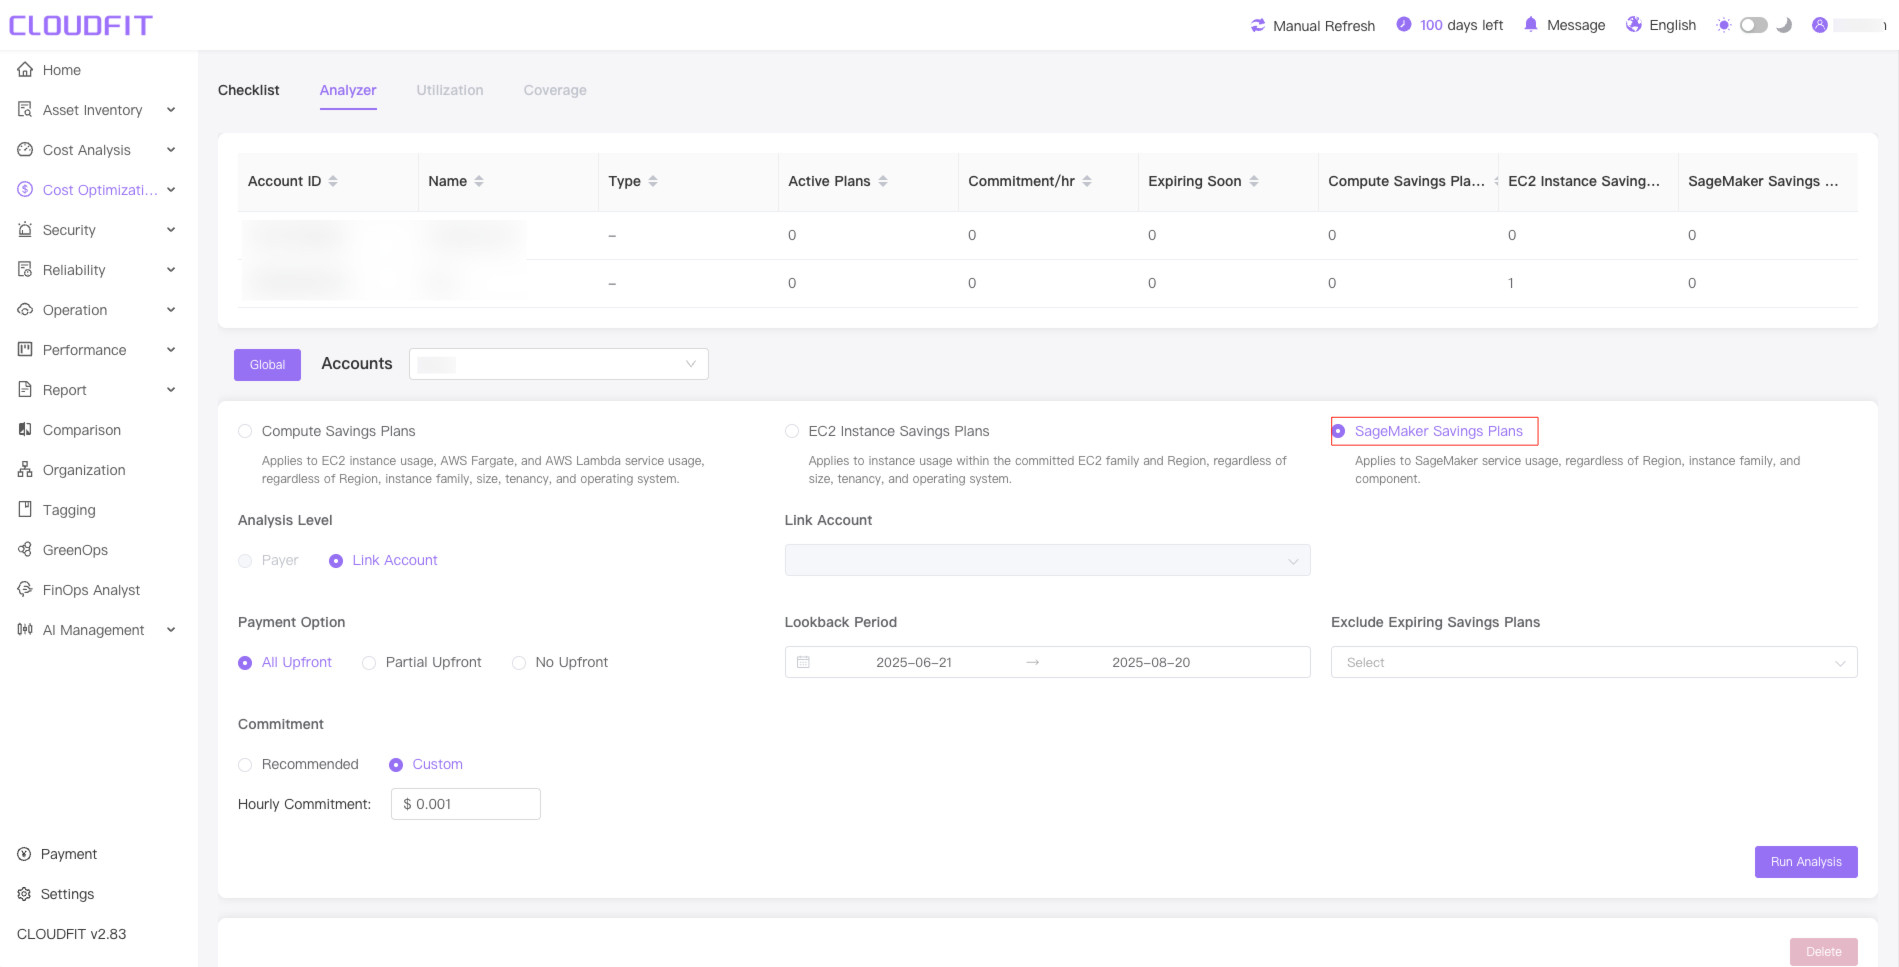
Task: Click the FinOps Analyst icon
Action: (x=25, y=590)
